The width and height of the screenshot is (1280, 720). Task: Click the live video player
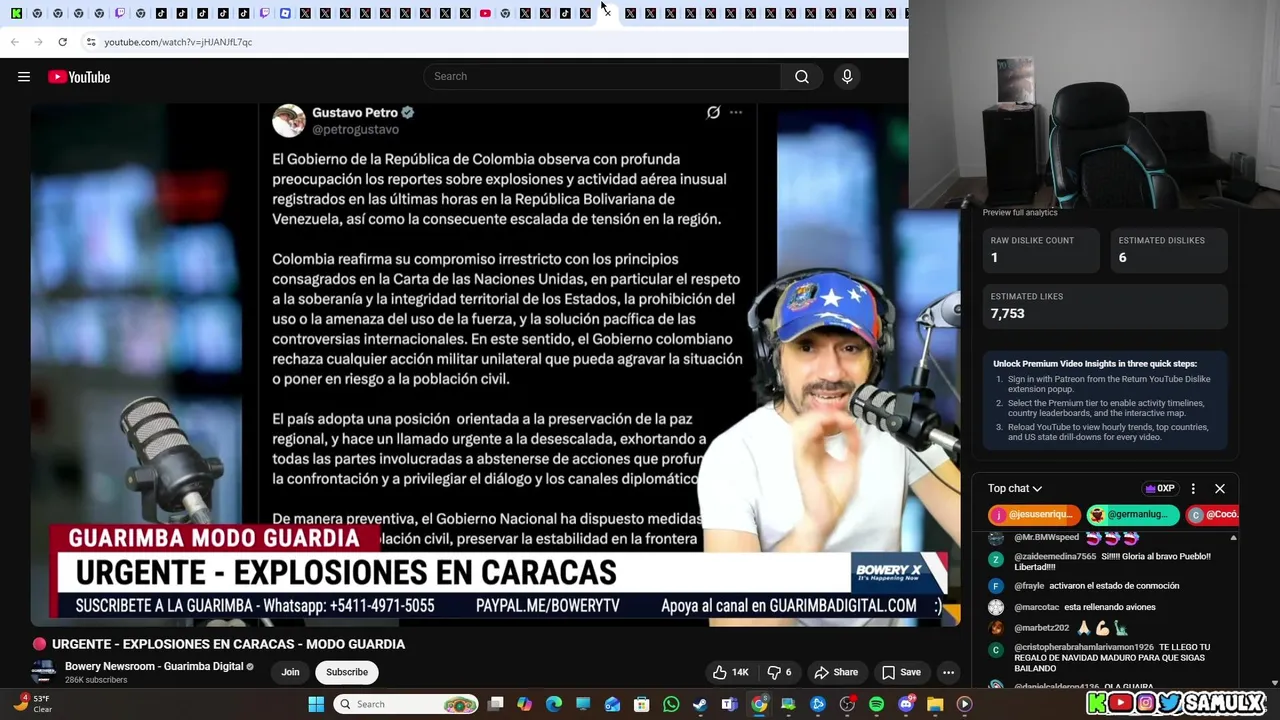pyautogui.click(x=495, y=364)
